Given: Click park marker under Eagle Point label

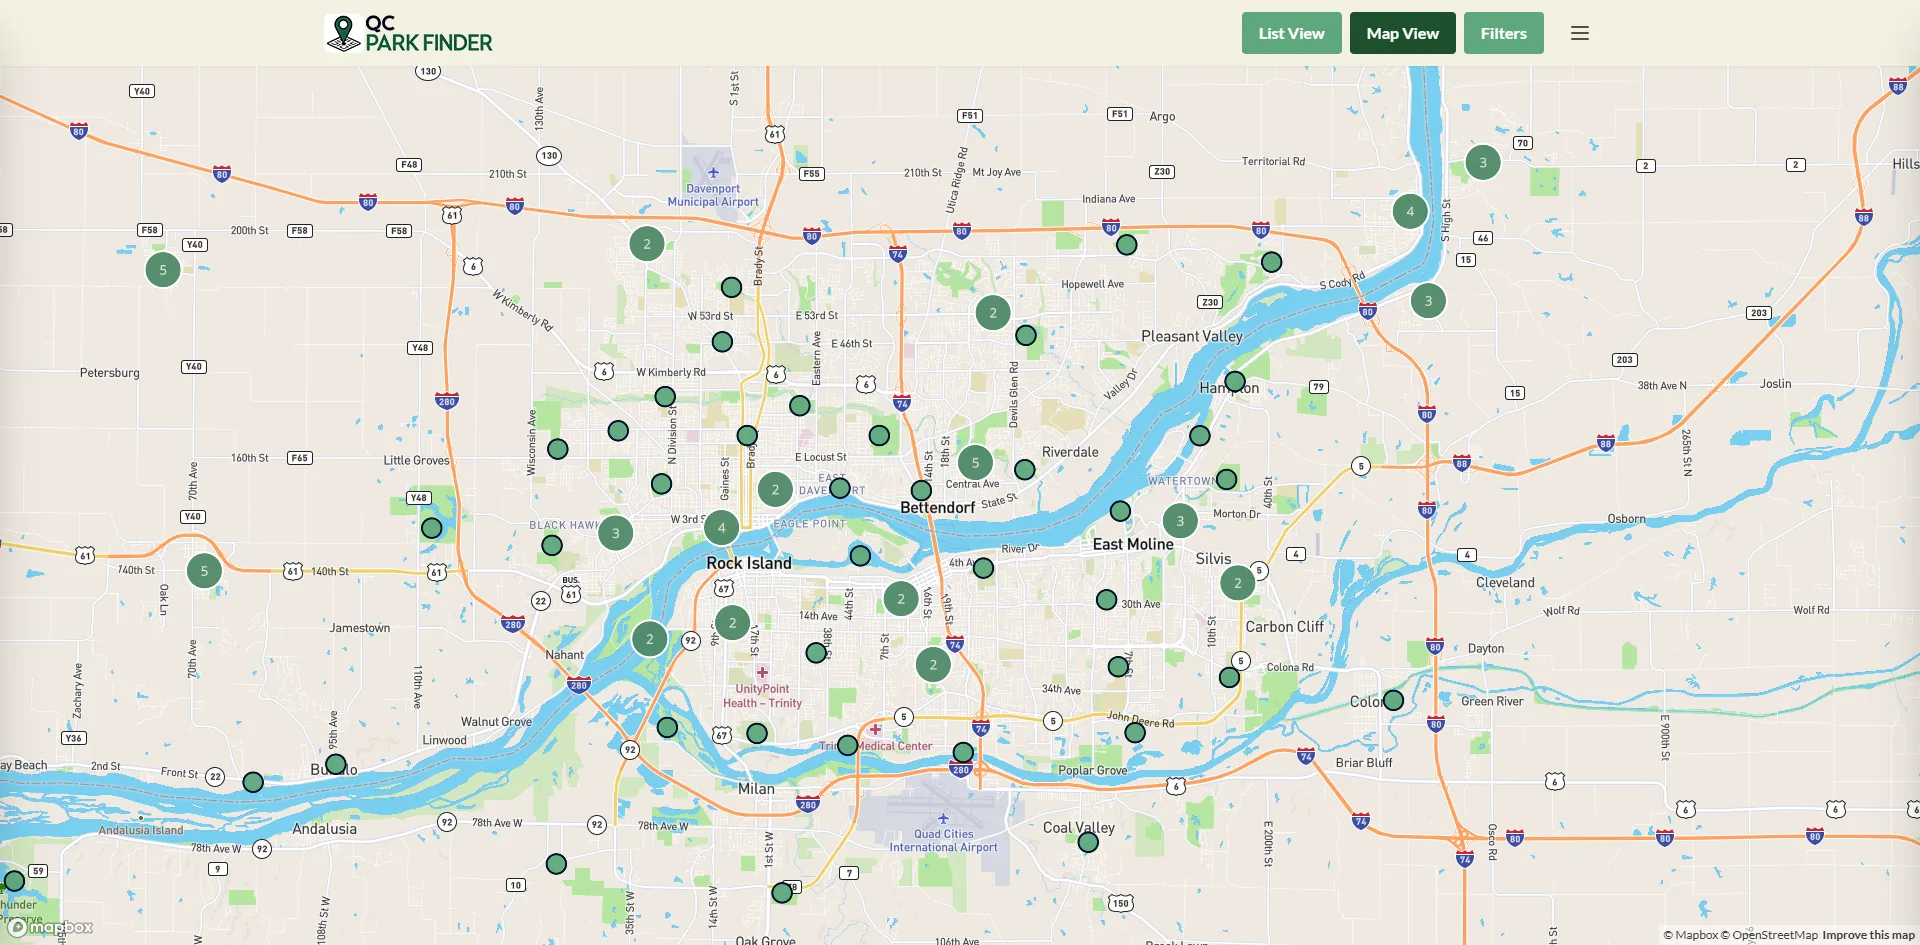Looking at the screenshot, I should tap(860, 555).
